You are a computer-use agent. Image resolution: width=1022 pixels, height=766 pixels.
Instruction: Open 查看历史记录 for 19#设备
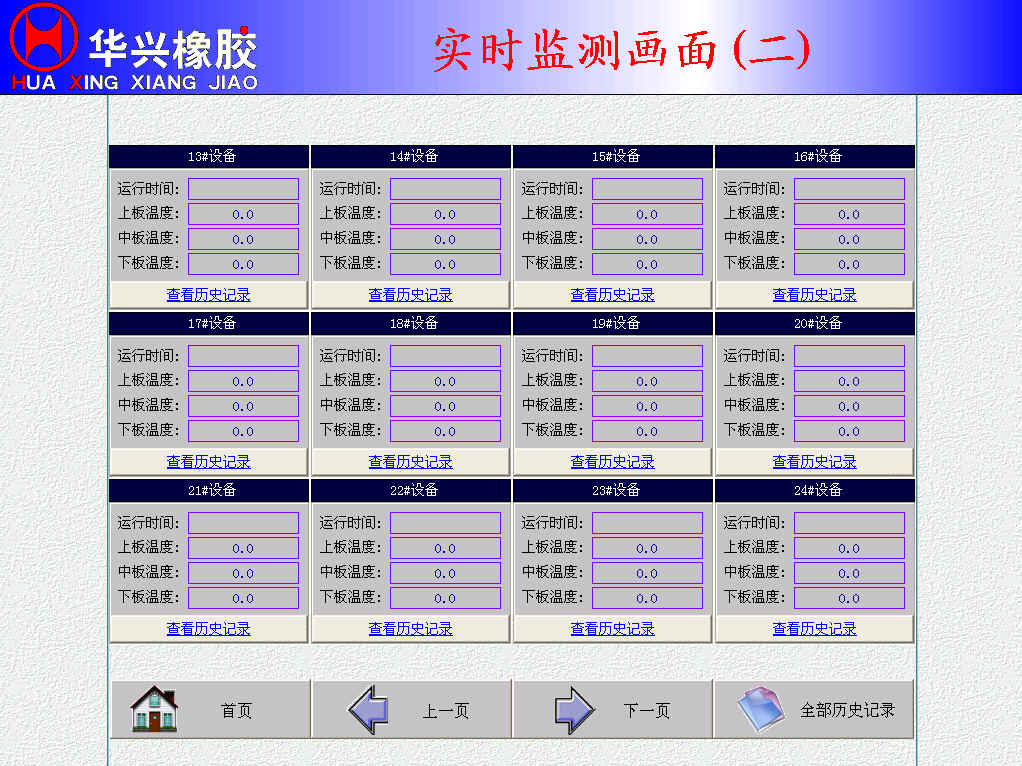tap(613, 462)
